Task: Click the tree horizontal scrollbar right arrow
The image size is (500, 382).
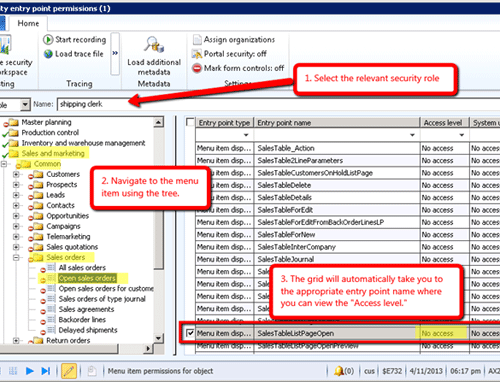Action: pyautogui.click(x=148, y=349)
